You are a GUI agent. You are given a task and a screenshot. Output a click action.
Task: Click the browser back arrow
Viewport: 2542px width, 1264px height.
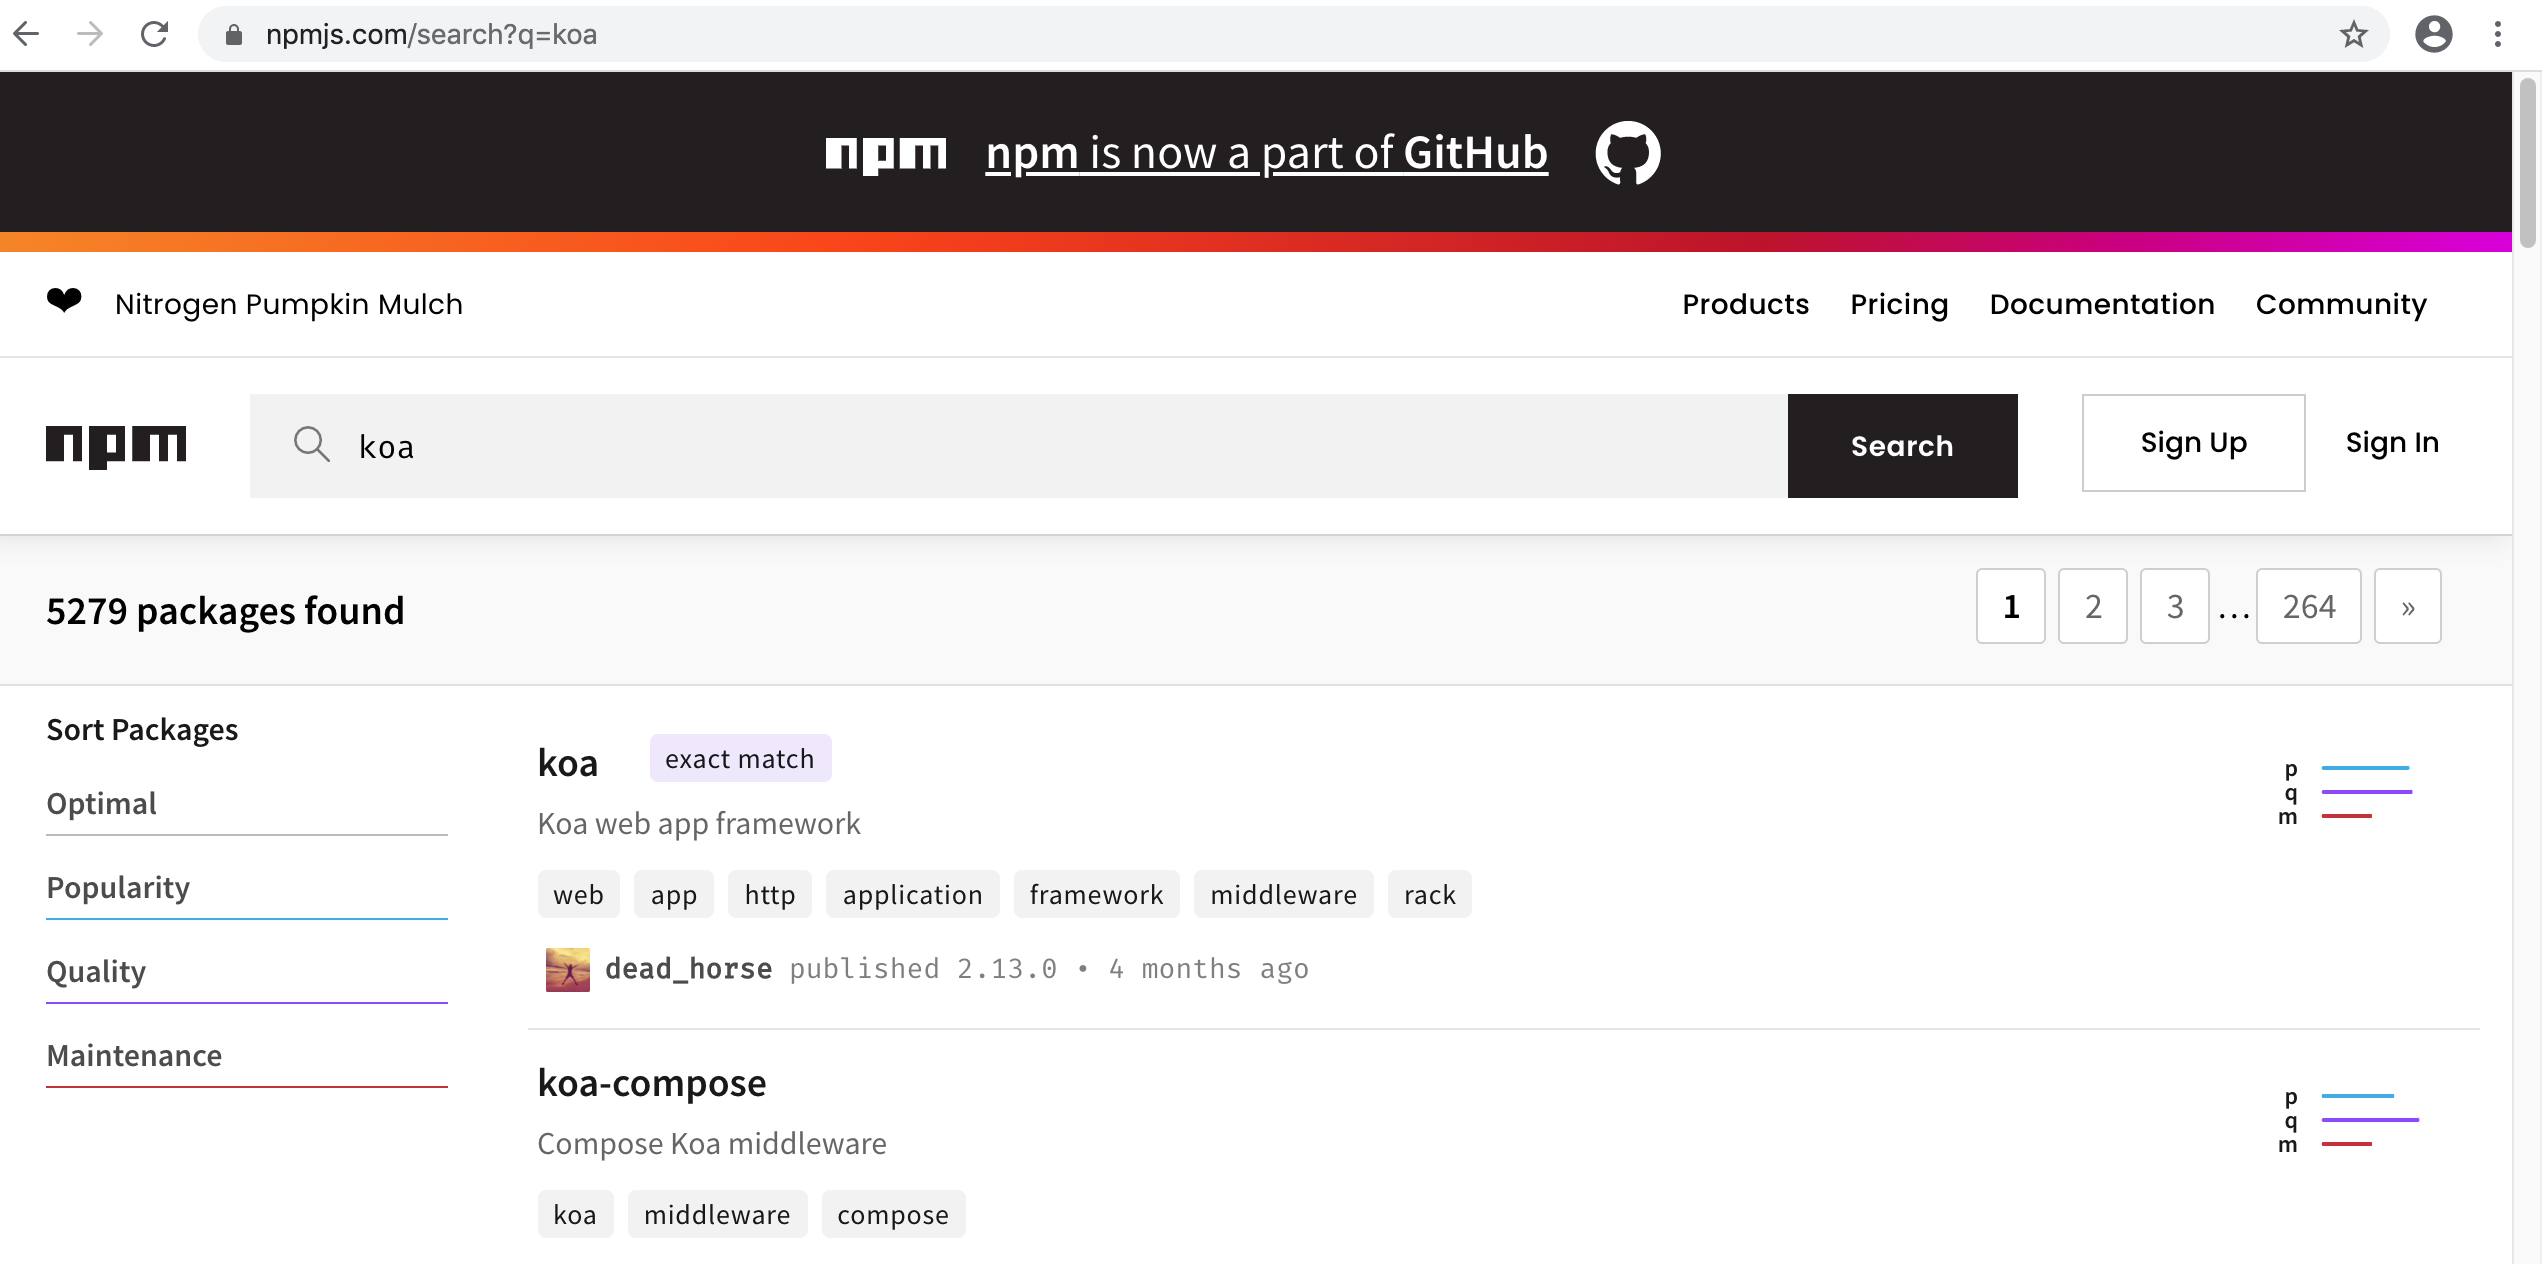[27, 35]
